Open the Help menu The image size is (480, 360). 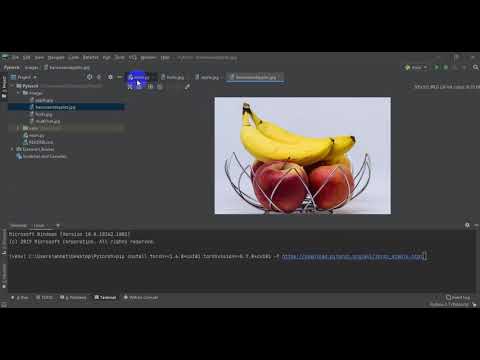coord(165,58)
